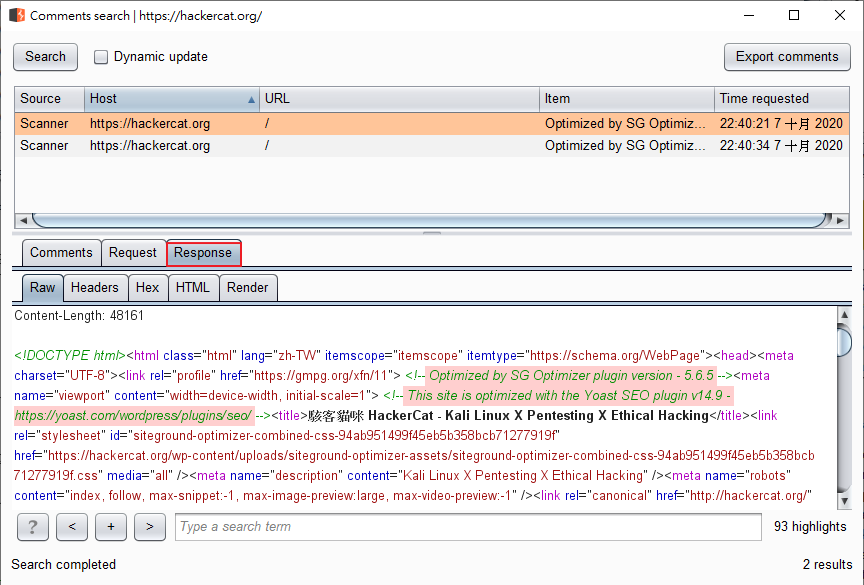
Task: Click table horizontal scrollbar right arrow
Action: (x=840, y=220)
